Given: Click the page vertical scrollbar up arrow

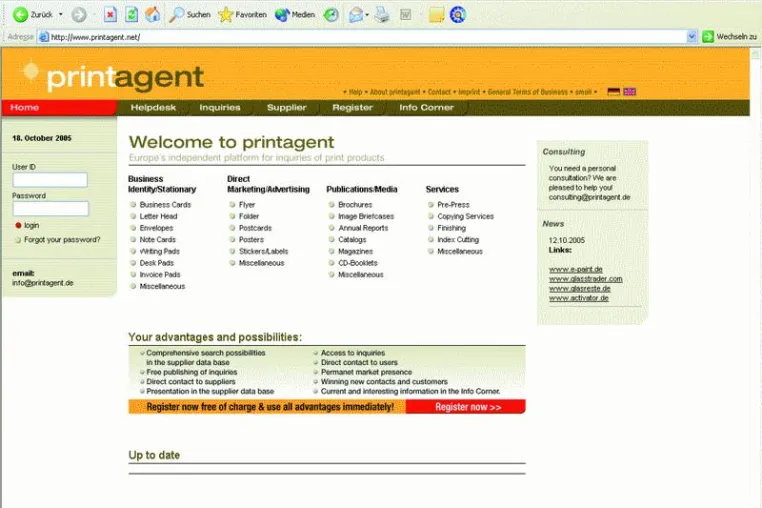Looking at the screenshot, I should (x=756, y=53).
